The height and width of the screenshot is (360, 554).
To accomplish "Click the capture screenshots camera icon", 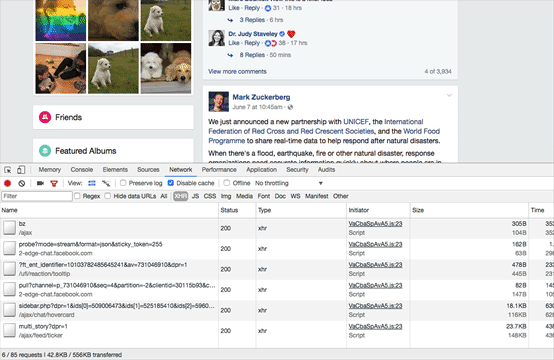I will [40, 183].
